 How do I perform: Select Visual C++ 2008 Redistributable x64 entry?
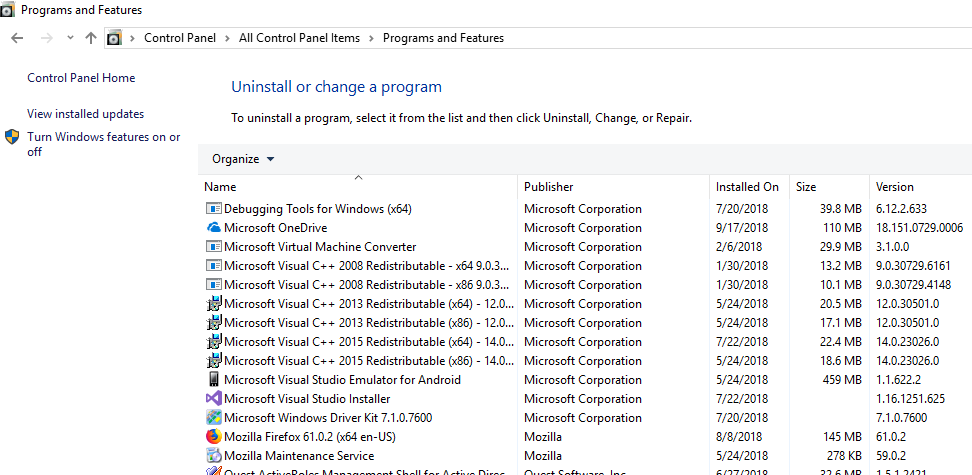pos(367,265)
